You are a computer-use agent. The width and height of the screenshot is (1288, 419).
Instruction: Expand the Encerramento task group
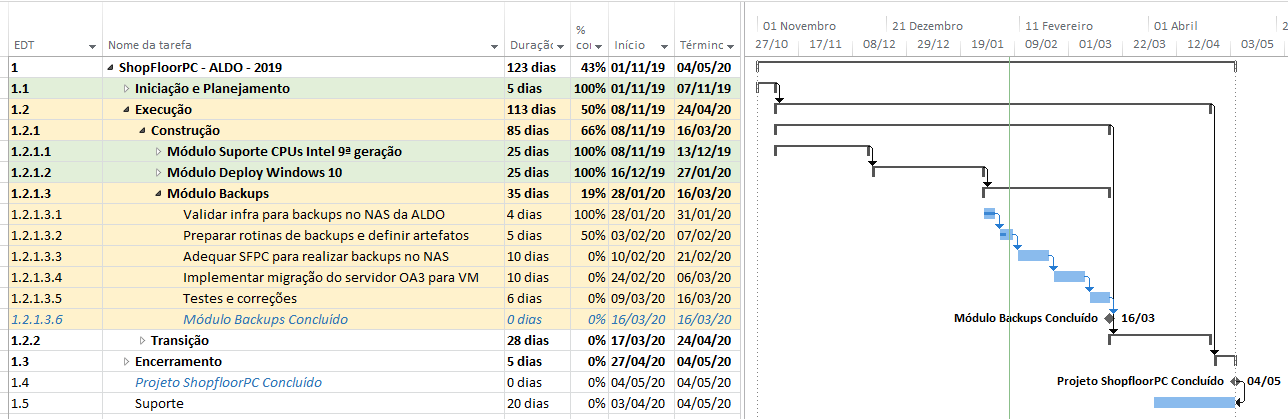(126, 361)
